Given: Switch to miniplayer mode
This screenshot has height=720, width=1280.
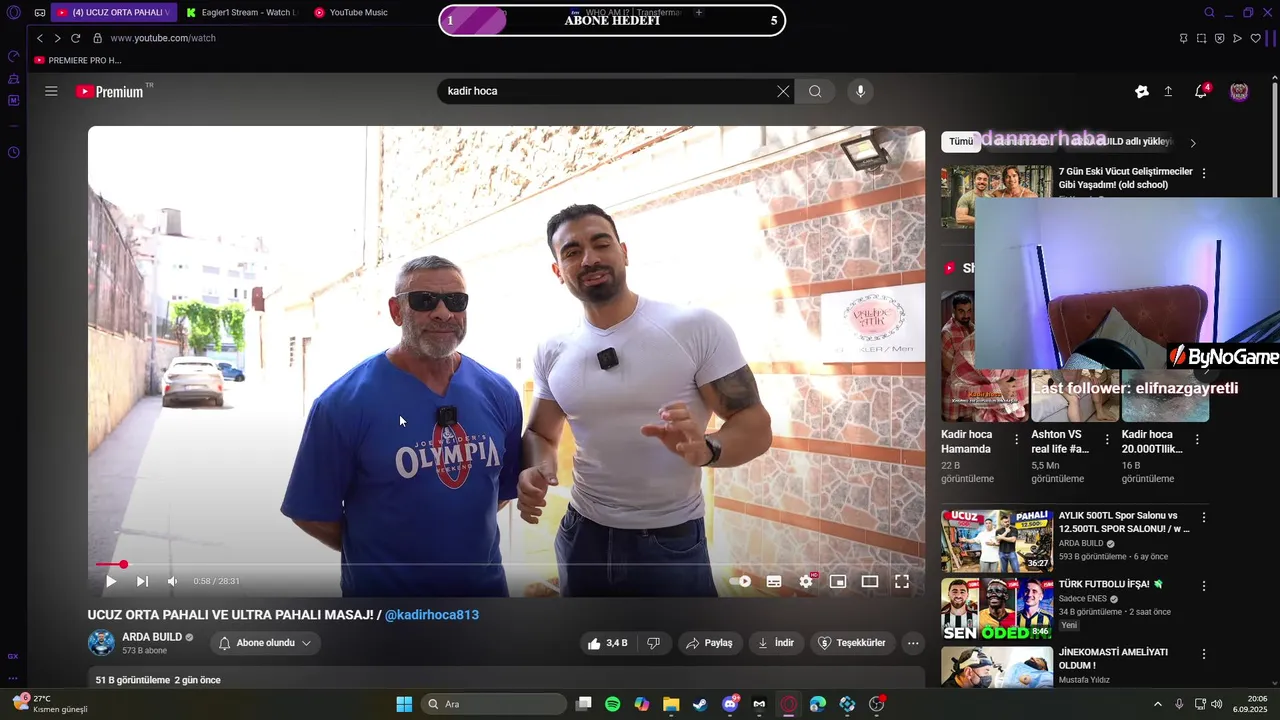Looking at the screenshot, I should 838,581.
